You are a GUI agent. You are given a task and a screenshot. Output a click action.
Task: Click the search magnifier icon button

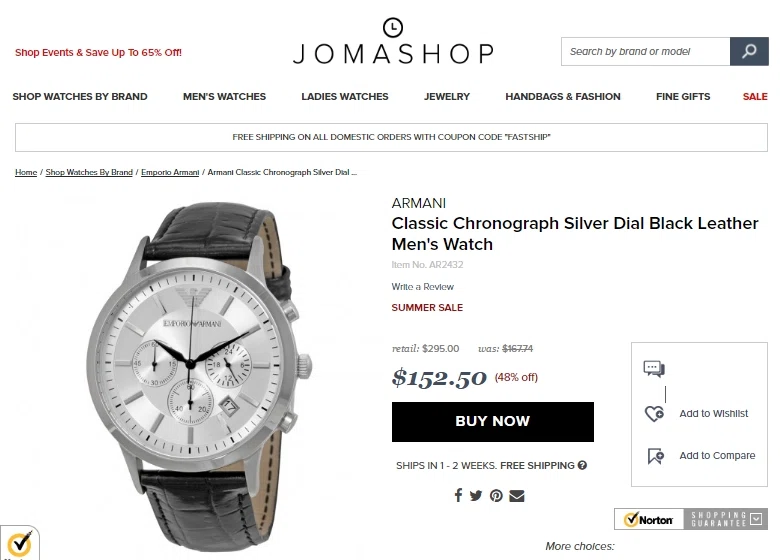click(749, 51)
